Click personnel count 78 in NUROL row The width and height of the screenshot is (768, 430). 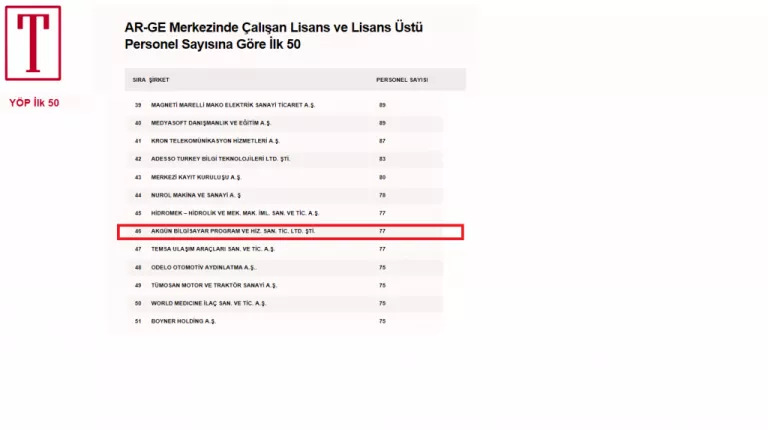[382, 195]
